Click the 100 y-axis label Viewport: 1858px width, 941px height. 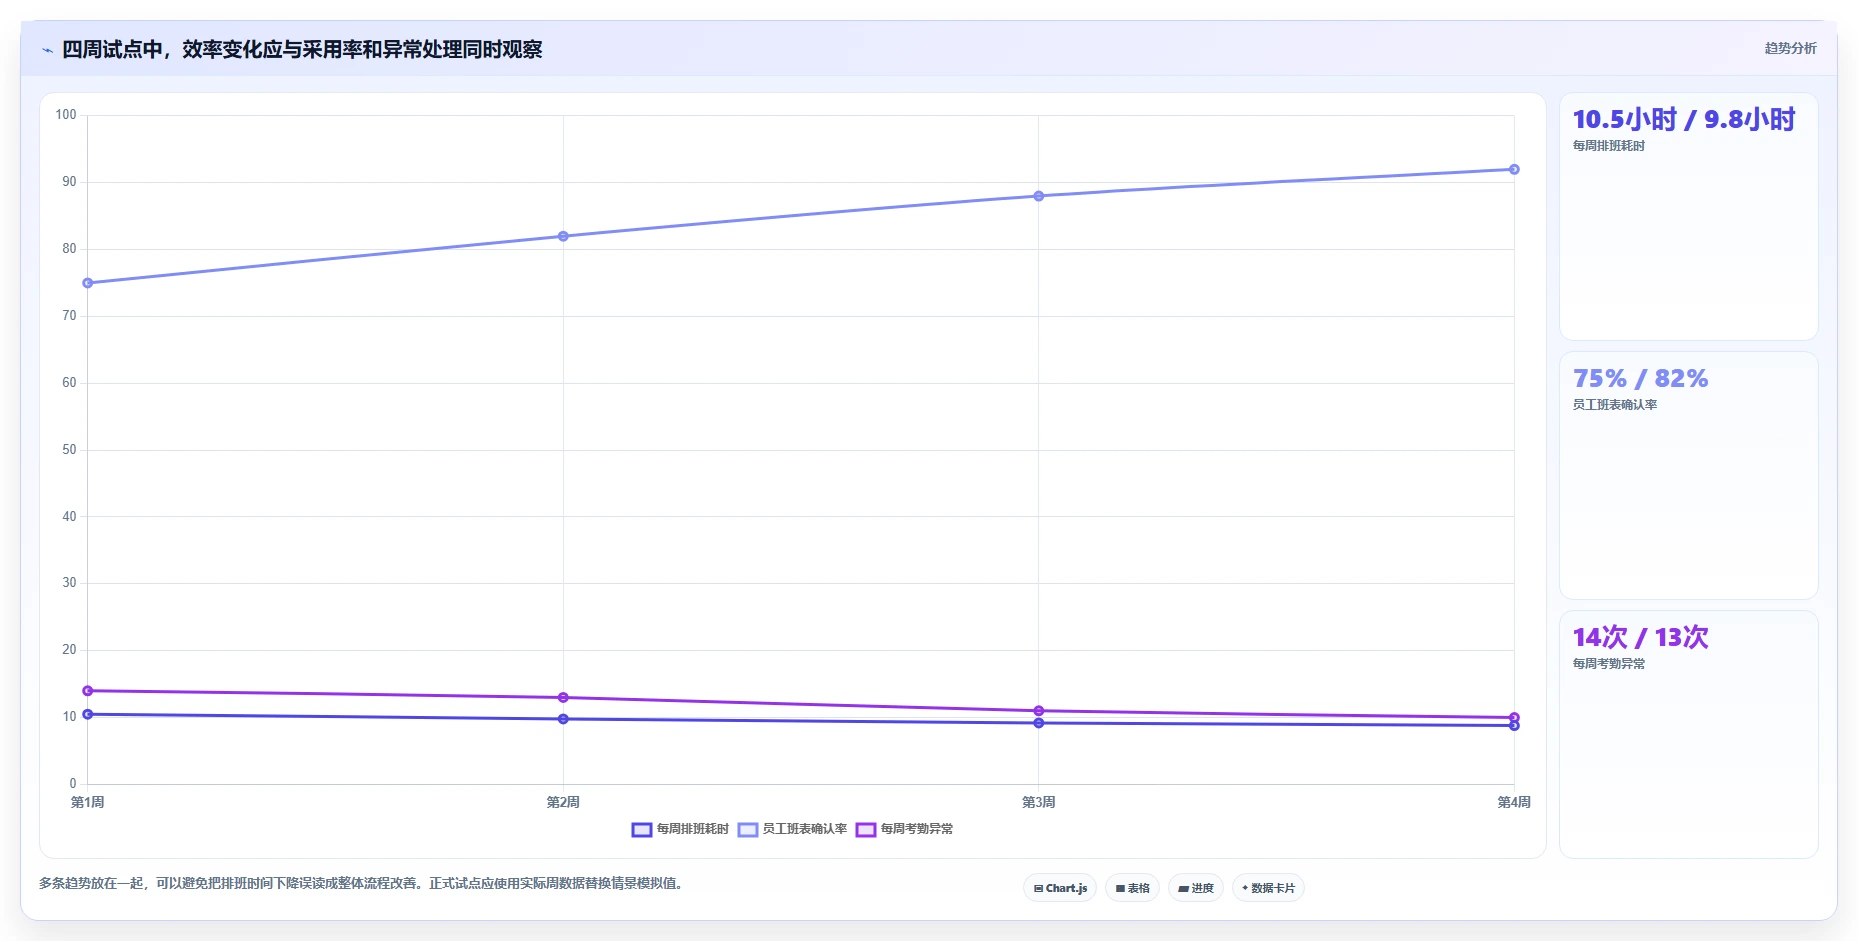(x=66, y=115)
